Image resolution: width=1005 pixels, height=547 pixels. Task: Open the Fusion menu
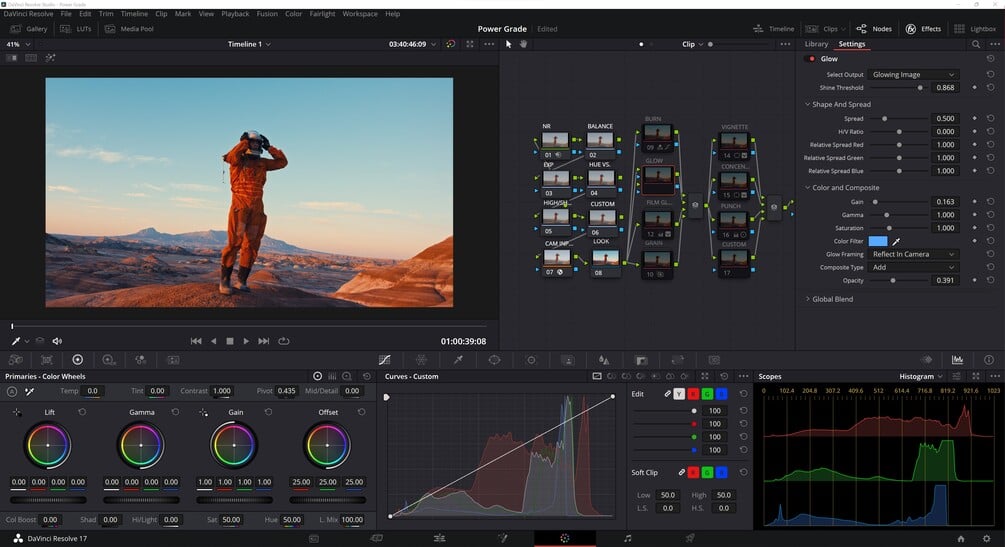point(267,14)
